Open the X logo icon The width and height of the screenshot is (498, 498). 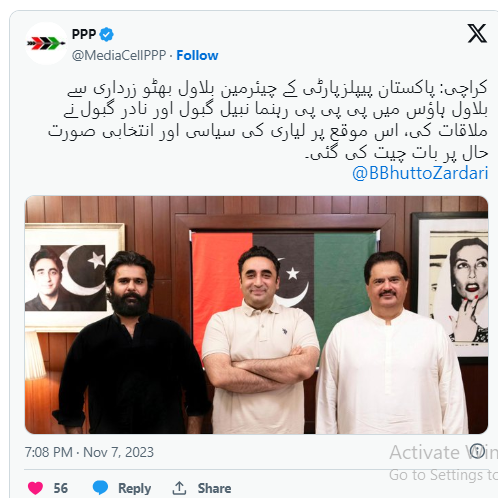[x=477, y=33]
